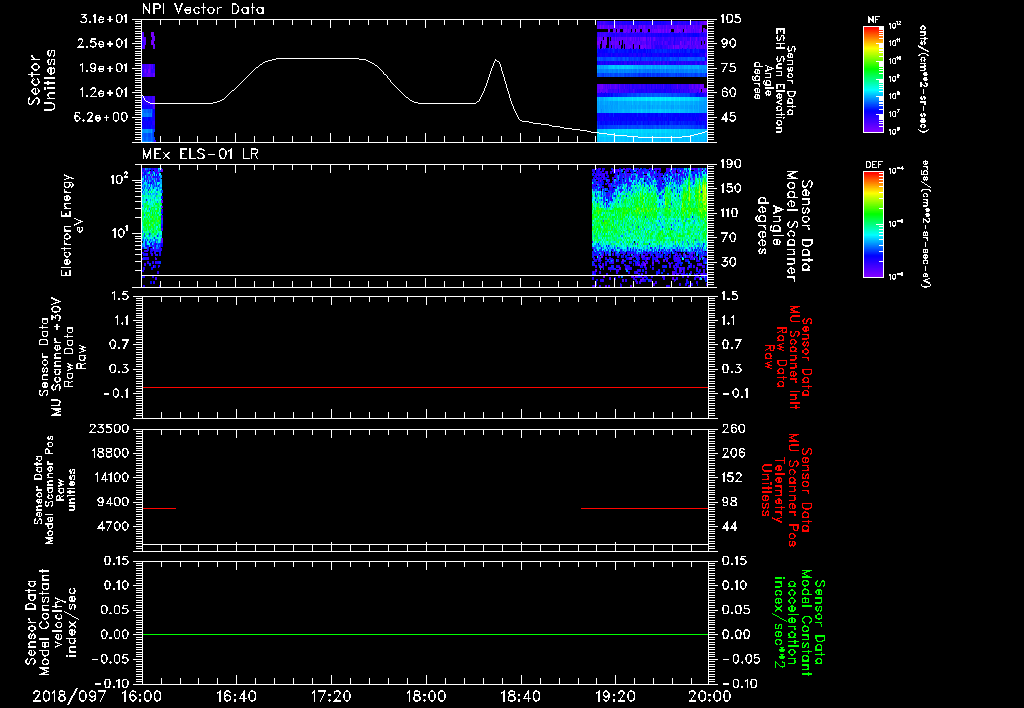
Task: Click the "30" scanner angle tick value
Action: point(728,263)
